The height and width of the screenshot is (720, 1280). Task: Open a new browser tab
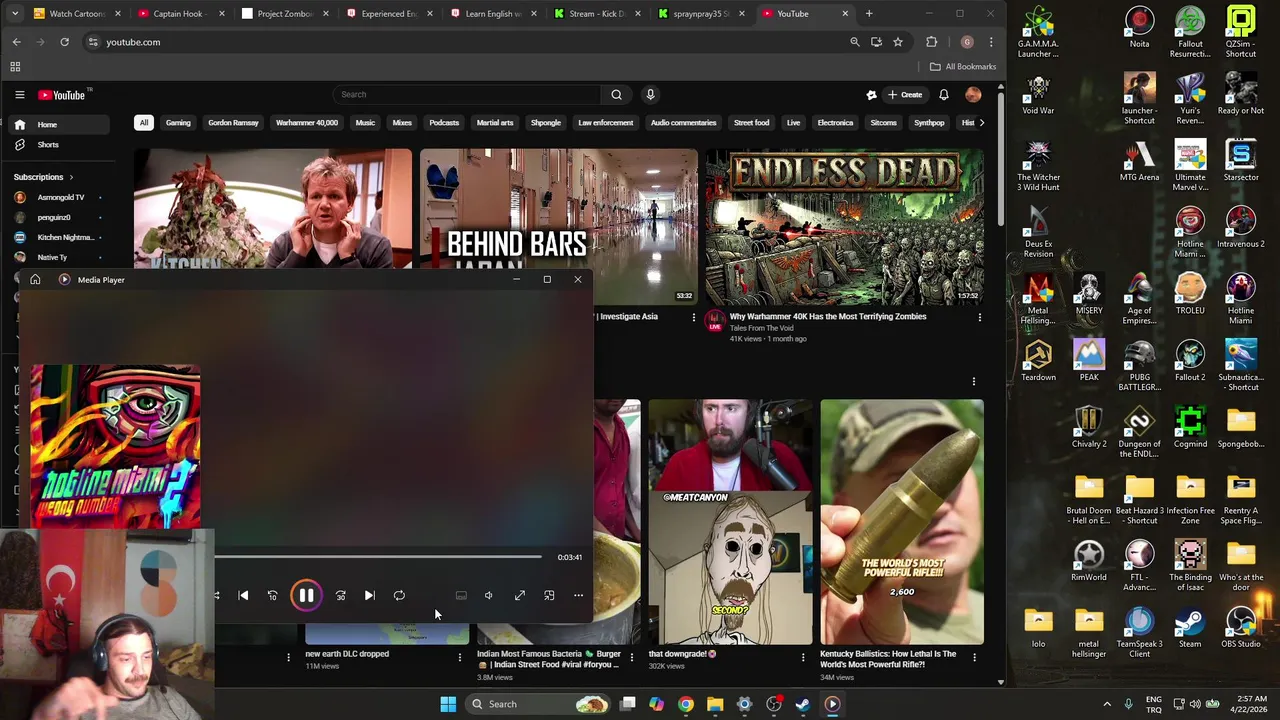(869, 14)
